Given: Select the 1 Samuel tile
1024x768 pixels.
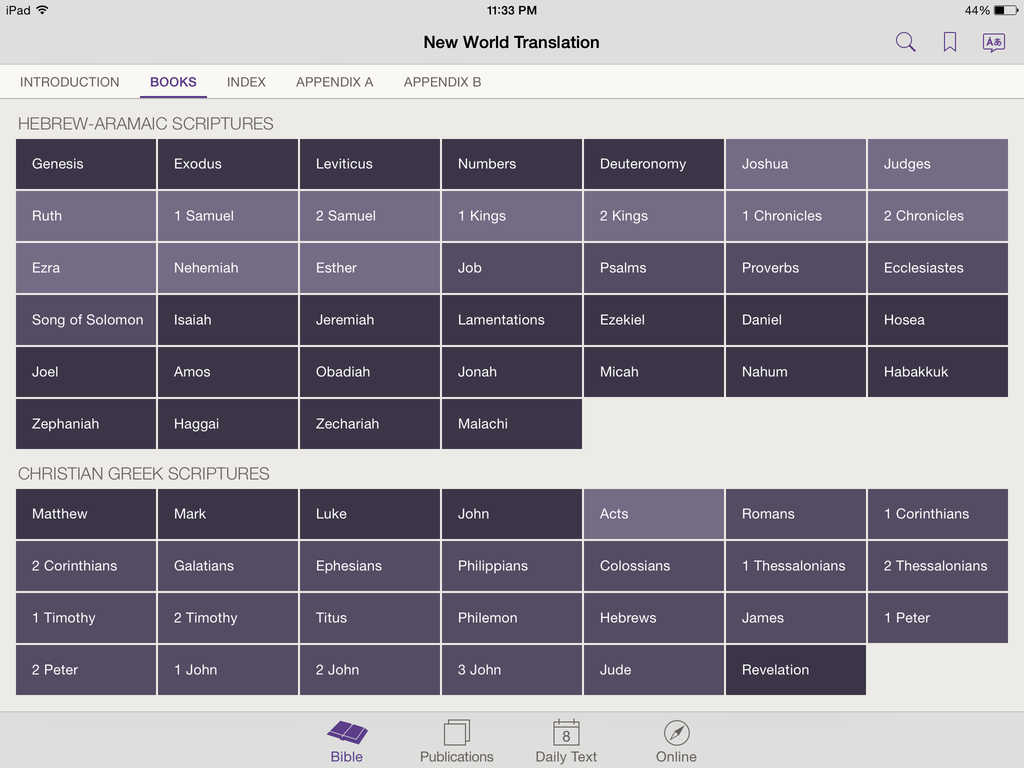Looking at the screenshot, I should pos(228,216).
